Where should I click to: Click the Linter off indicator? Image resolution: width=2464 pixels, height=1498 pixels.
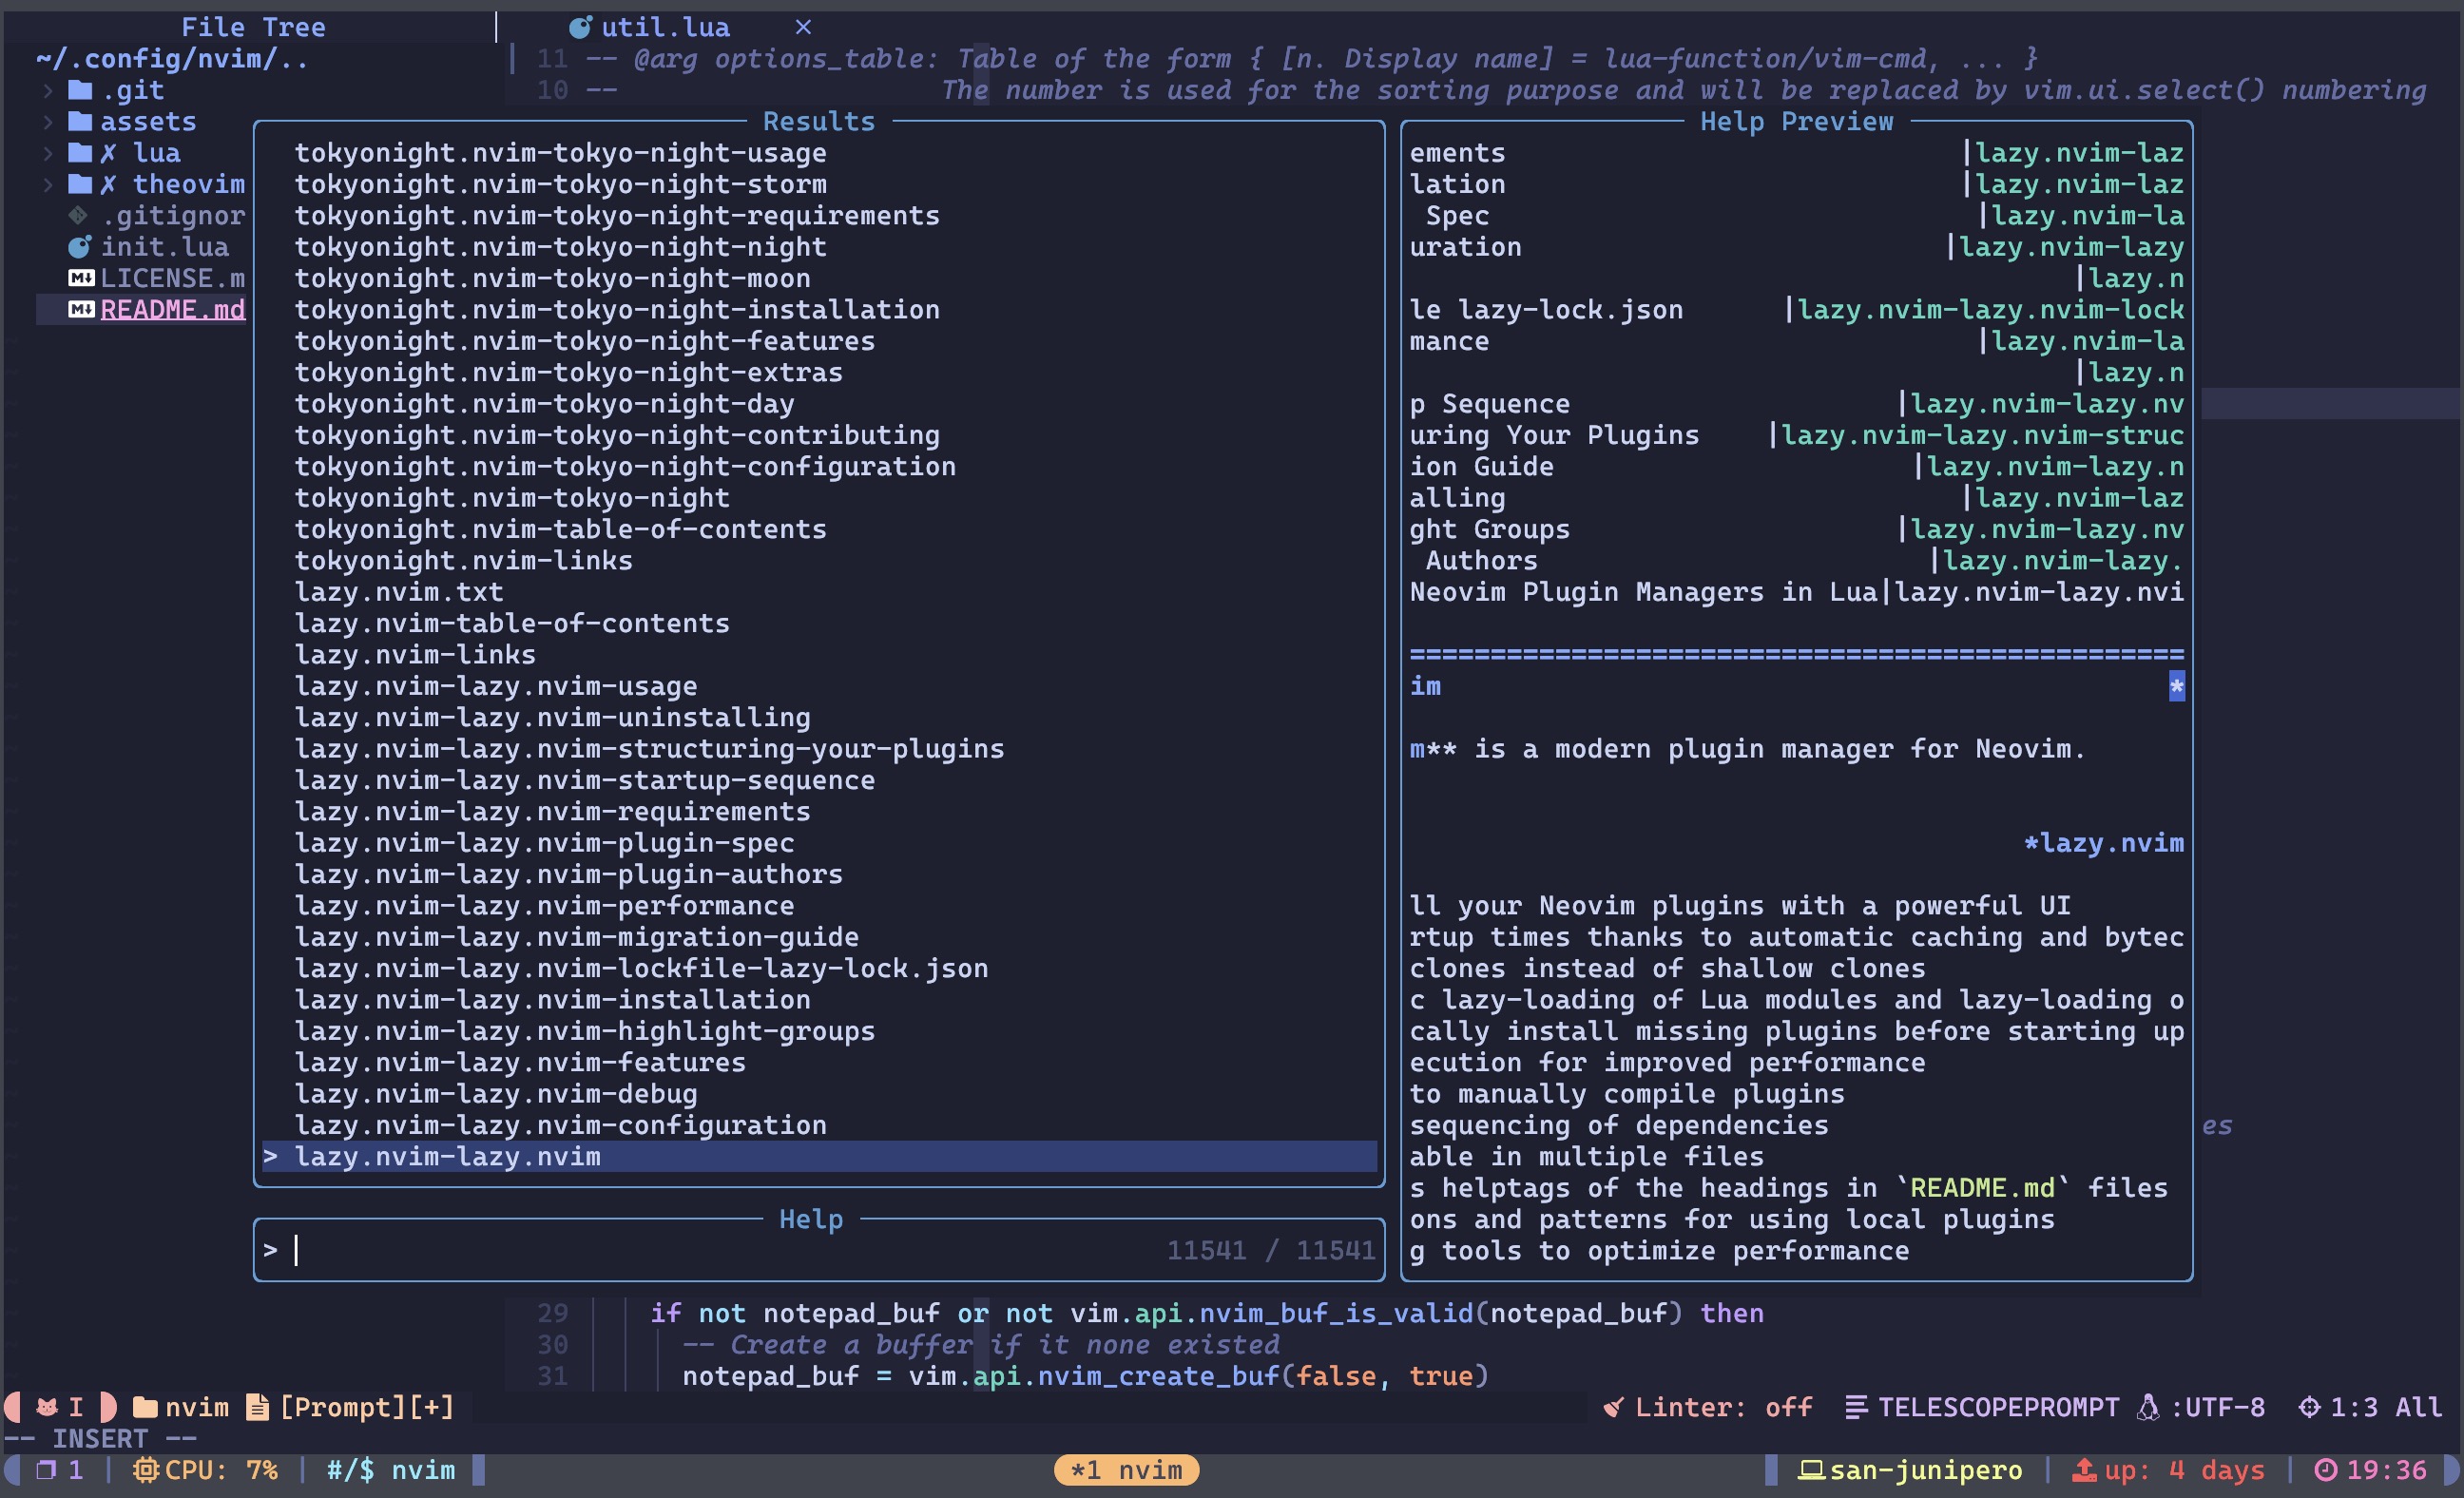click(x=1724, y=1407)
